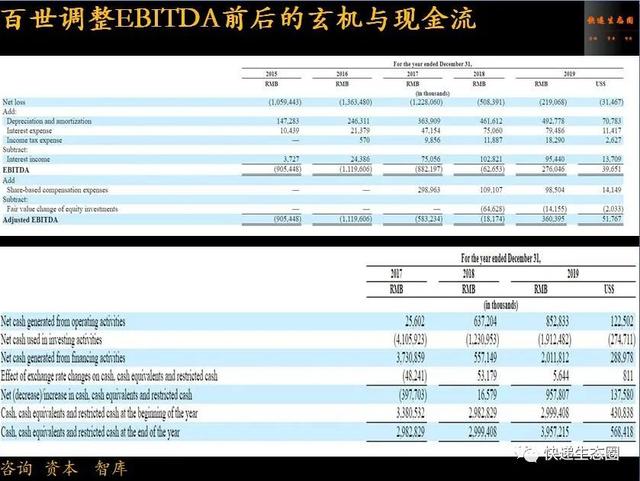Click the 智库 text in the footer
The height and width of the screenshot is (481, 640).
pos(111,468)
